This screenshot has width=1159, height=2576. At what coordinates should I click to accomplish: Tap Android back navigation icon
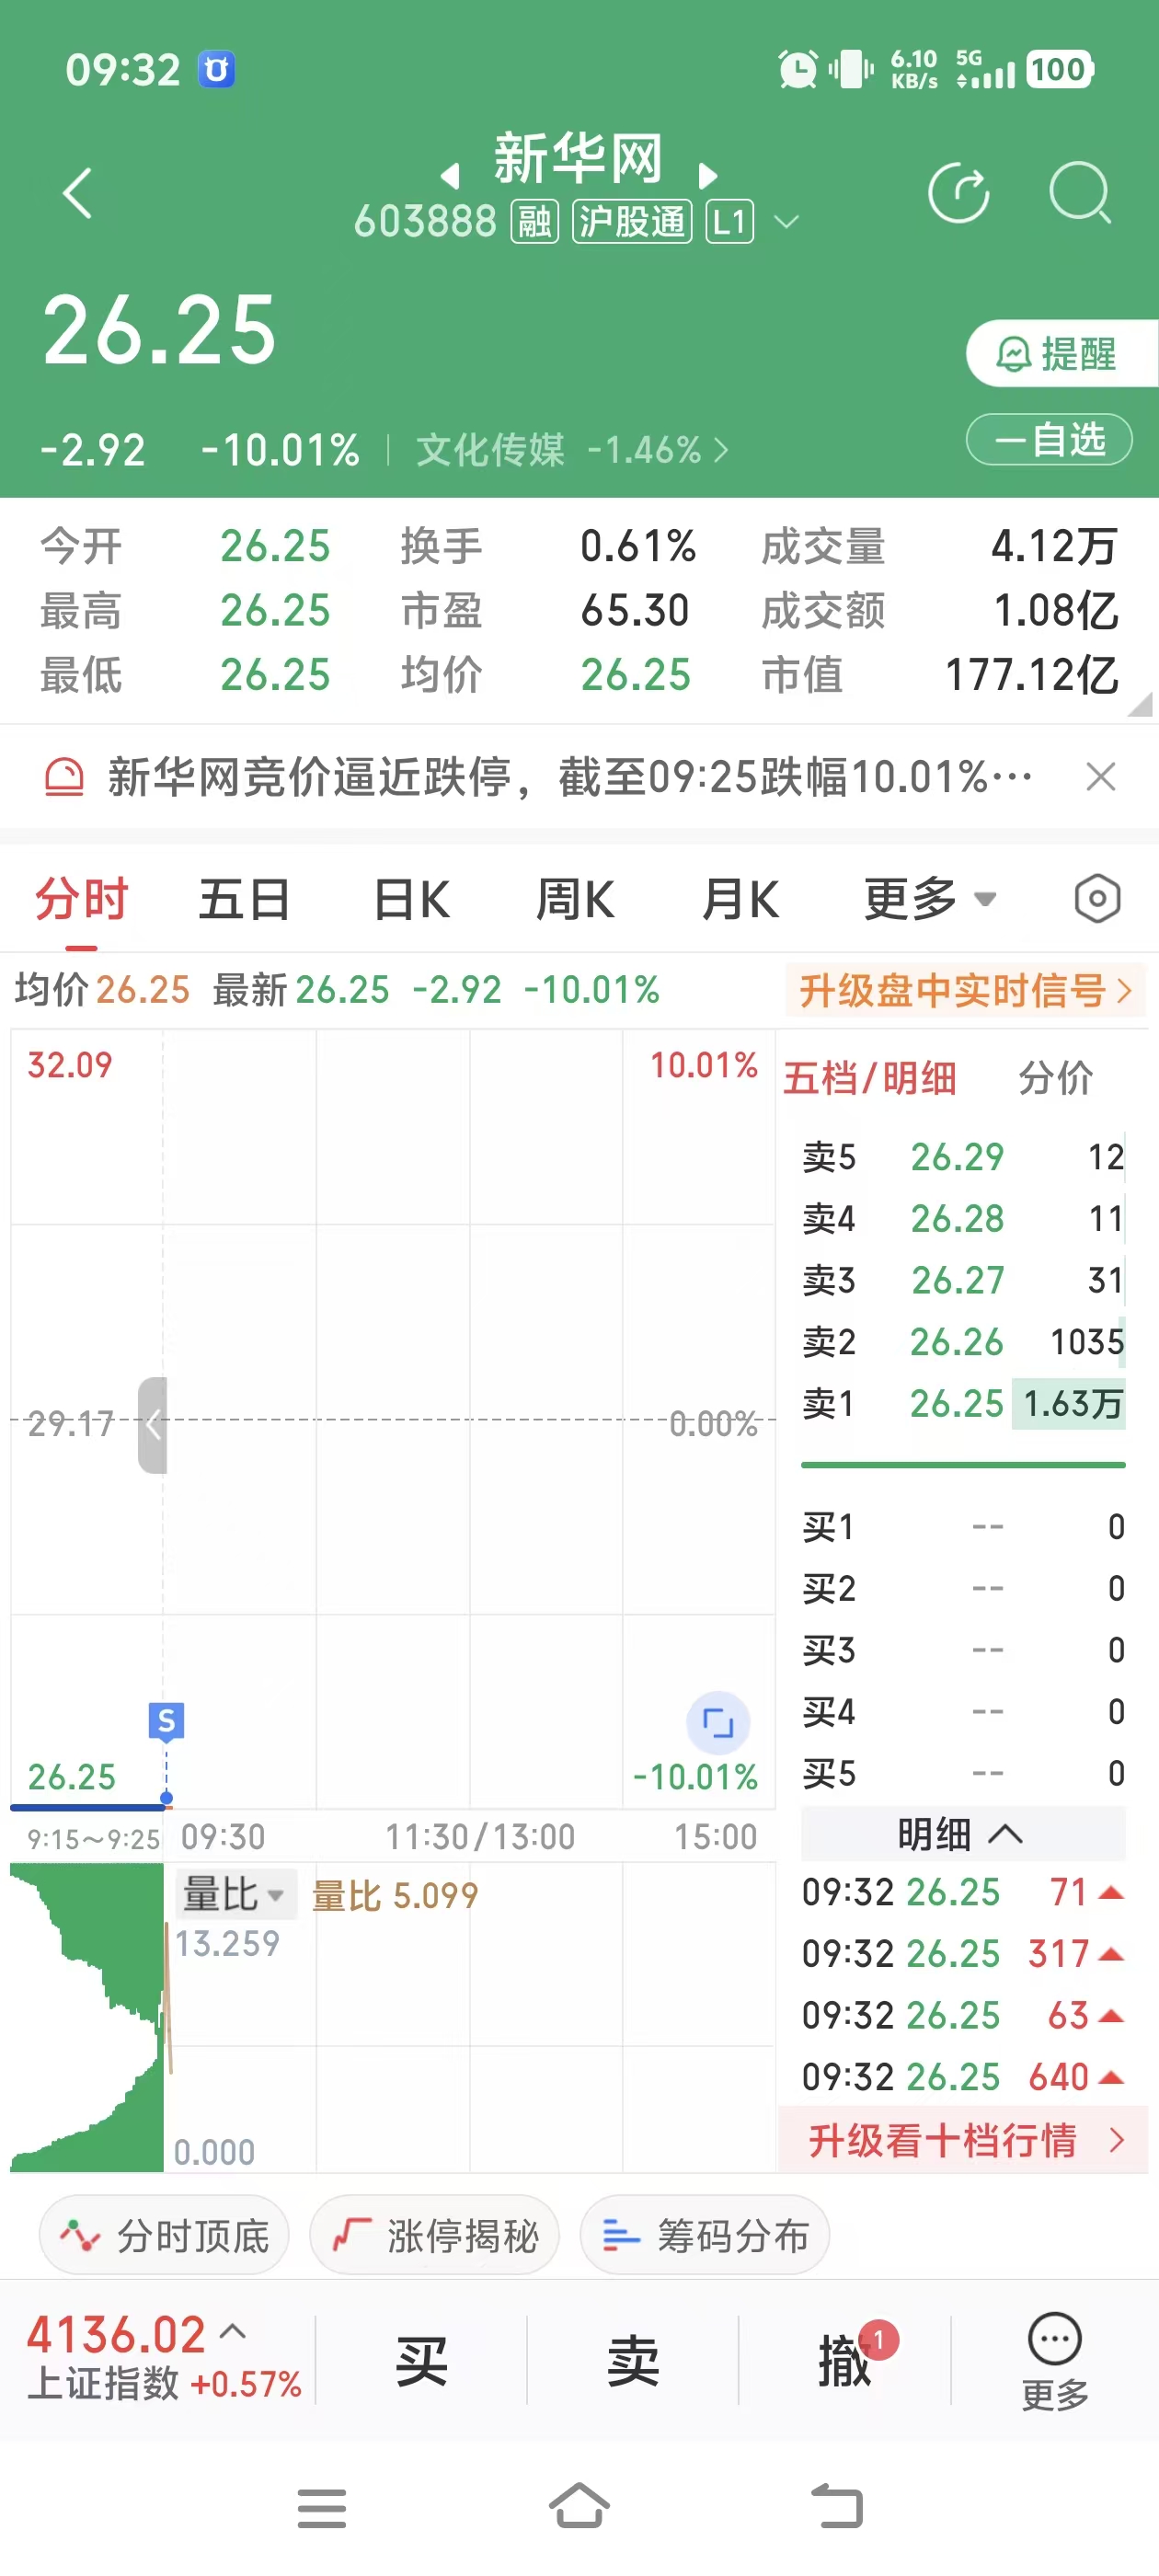coord(837,2506)
